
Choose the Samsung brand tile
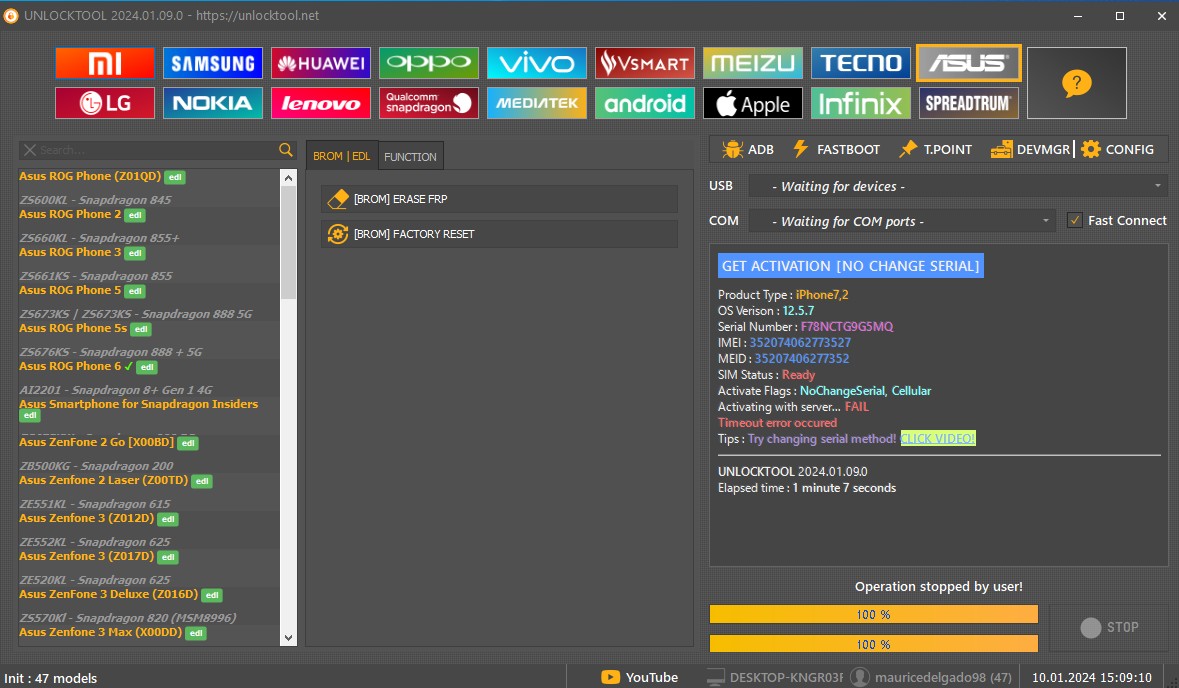pos(213,63)
